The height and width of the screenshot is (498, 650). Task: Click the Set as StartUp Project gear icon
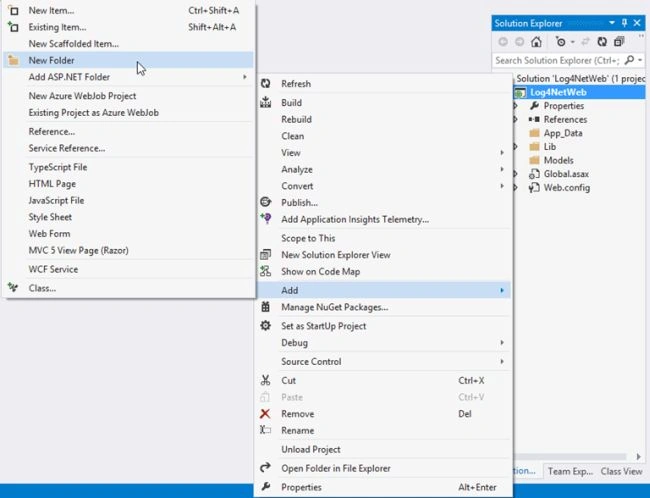[265, 326]
